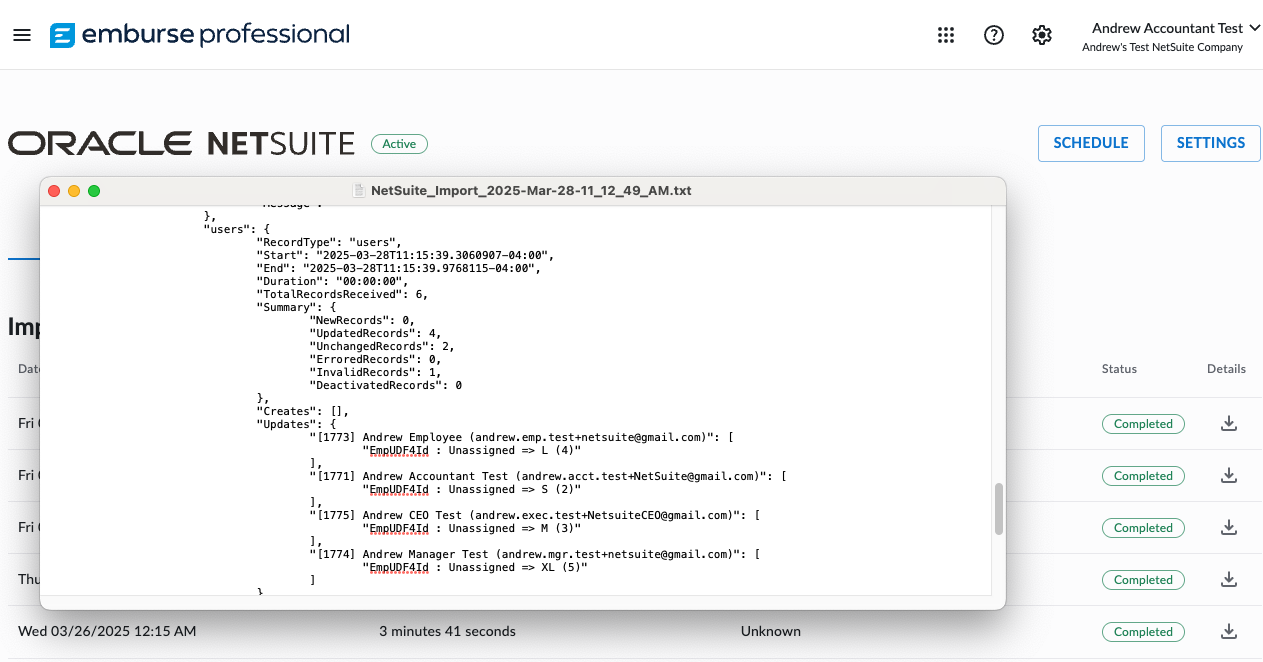
Task: Click the duration 3 minutes 41 seconds
Action: coord(447,632)
